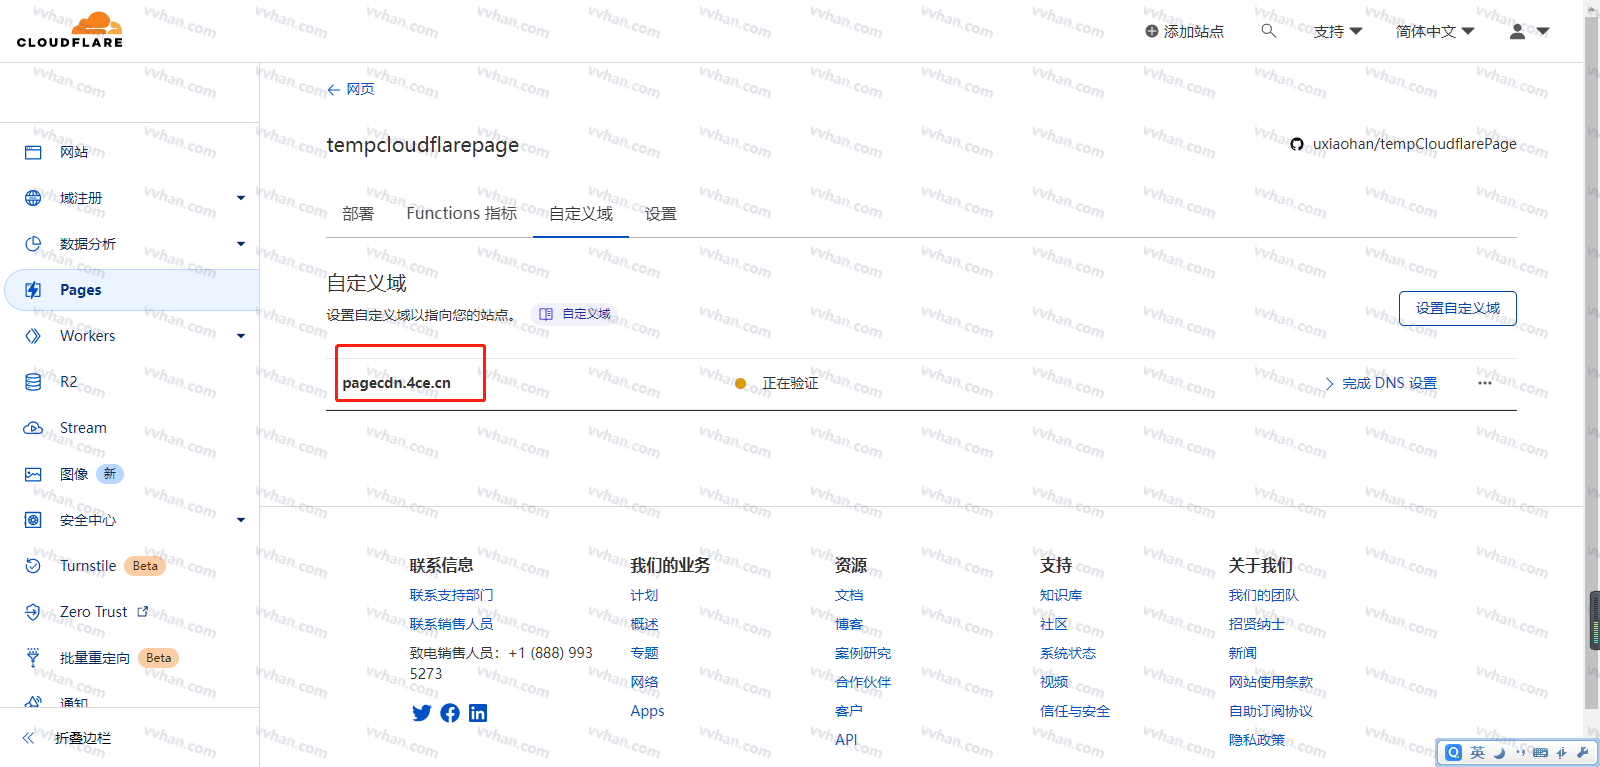The image size is (1600, 767).
Task: Click the Turnstile Beta badge
Action: coord(145,566)
